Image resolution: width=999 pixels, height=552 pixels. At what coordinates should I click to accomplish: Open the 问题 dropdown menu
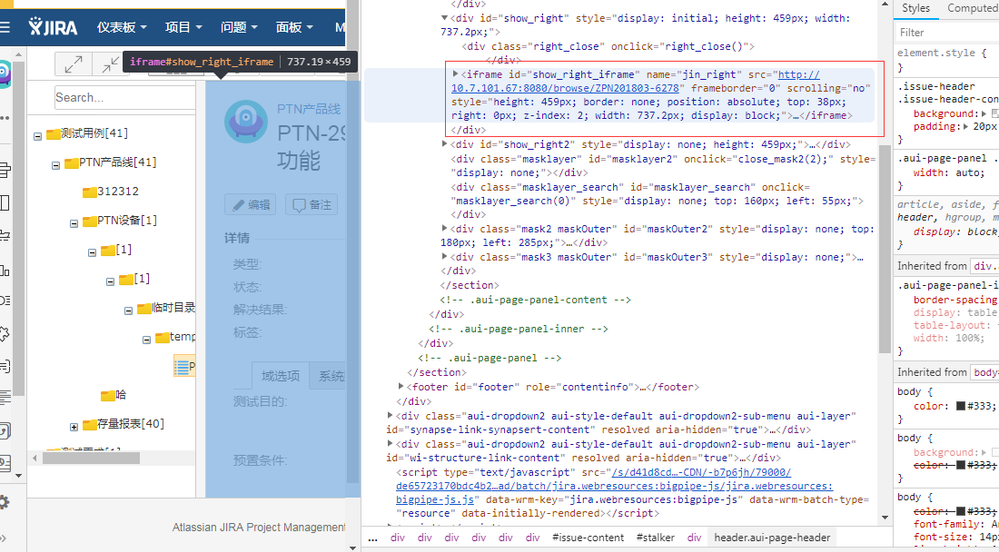tap(239, 27)
